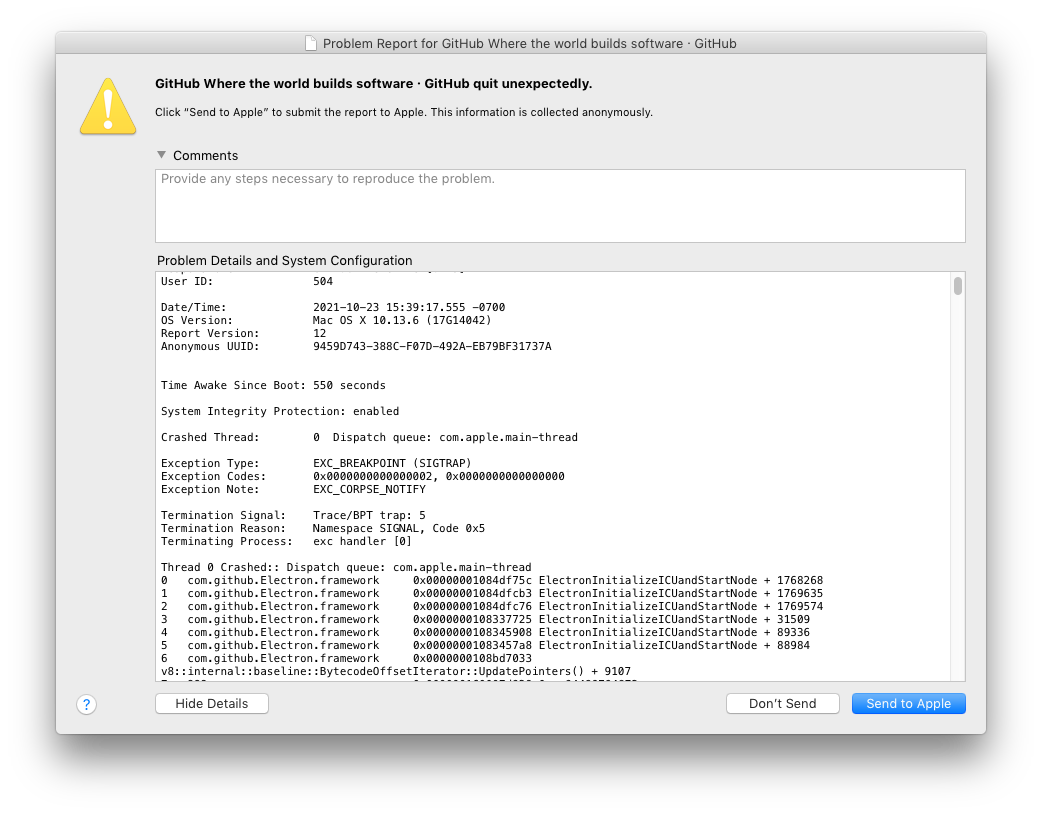Click stack frame ending '+ 88984'

point(485,645)
